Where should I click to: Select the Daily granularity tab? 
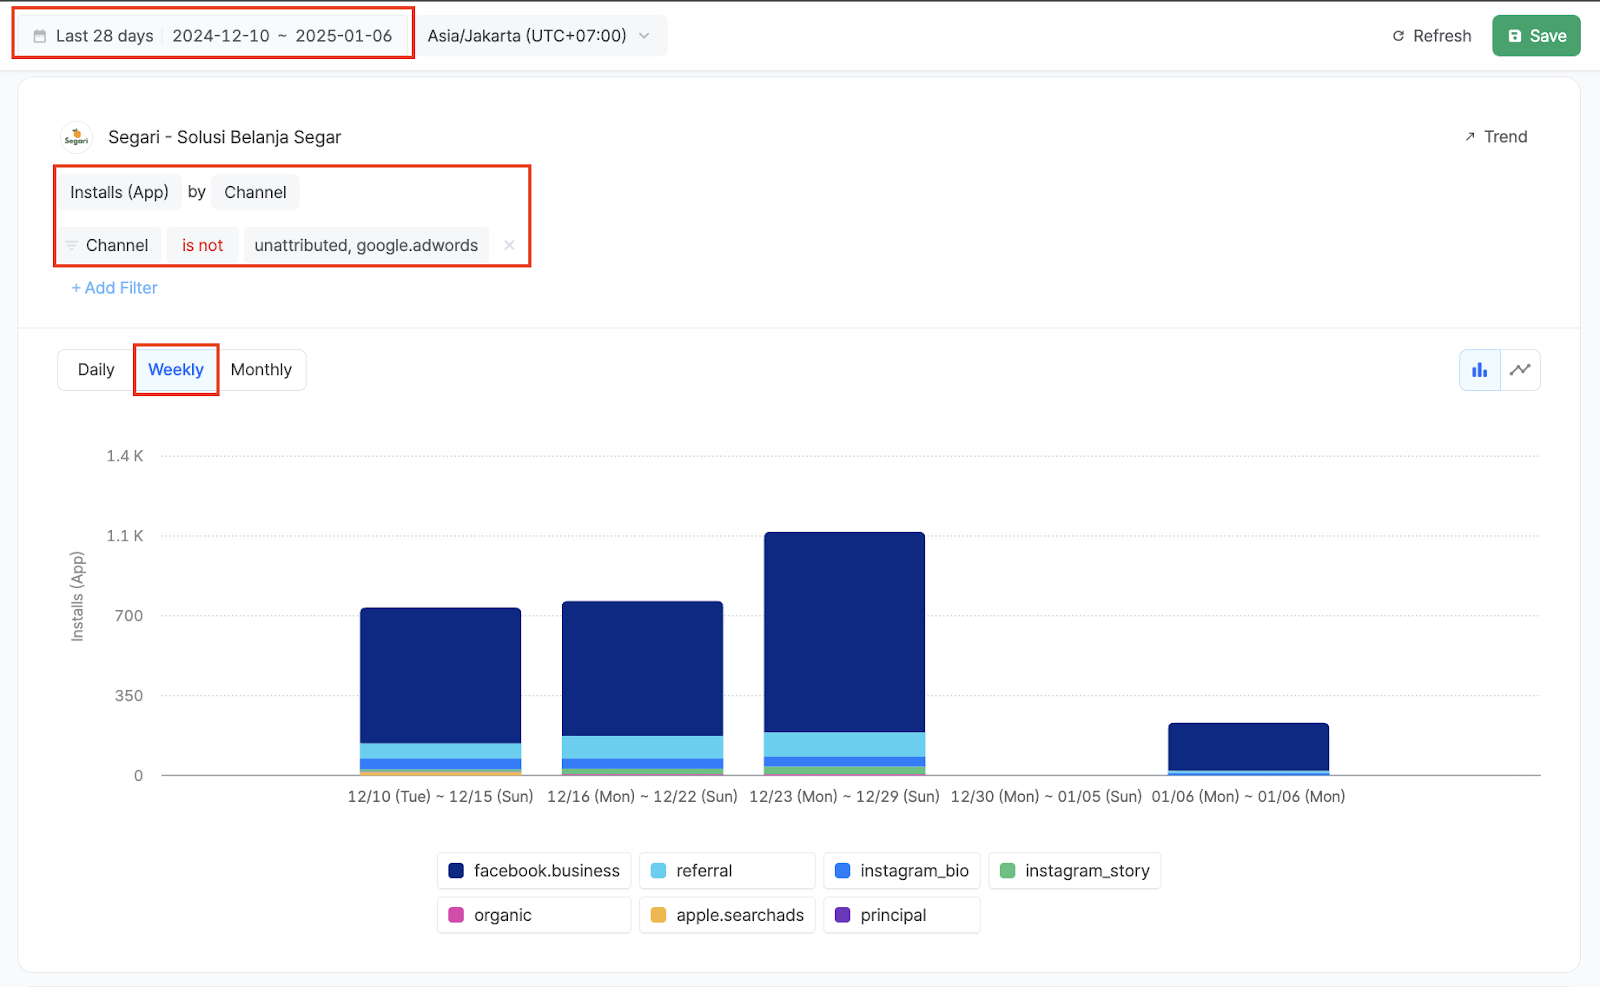(x=96, y=370)
